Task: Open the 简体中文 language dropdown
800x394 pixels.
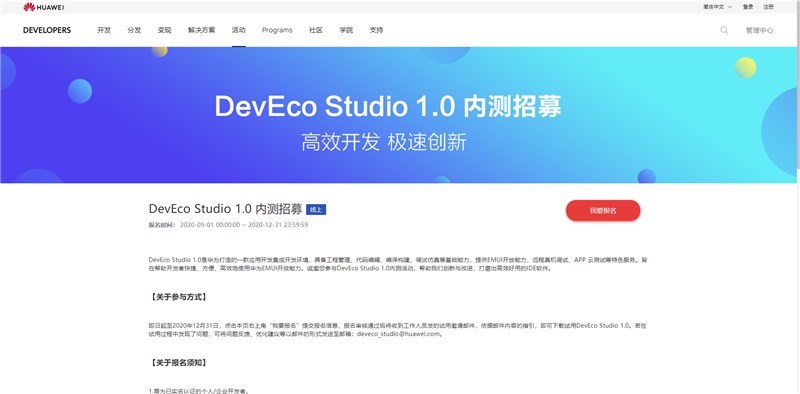Action: 717,7
